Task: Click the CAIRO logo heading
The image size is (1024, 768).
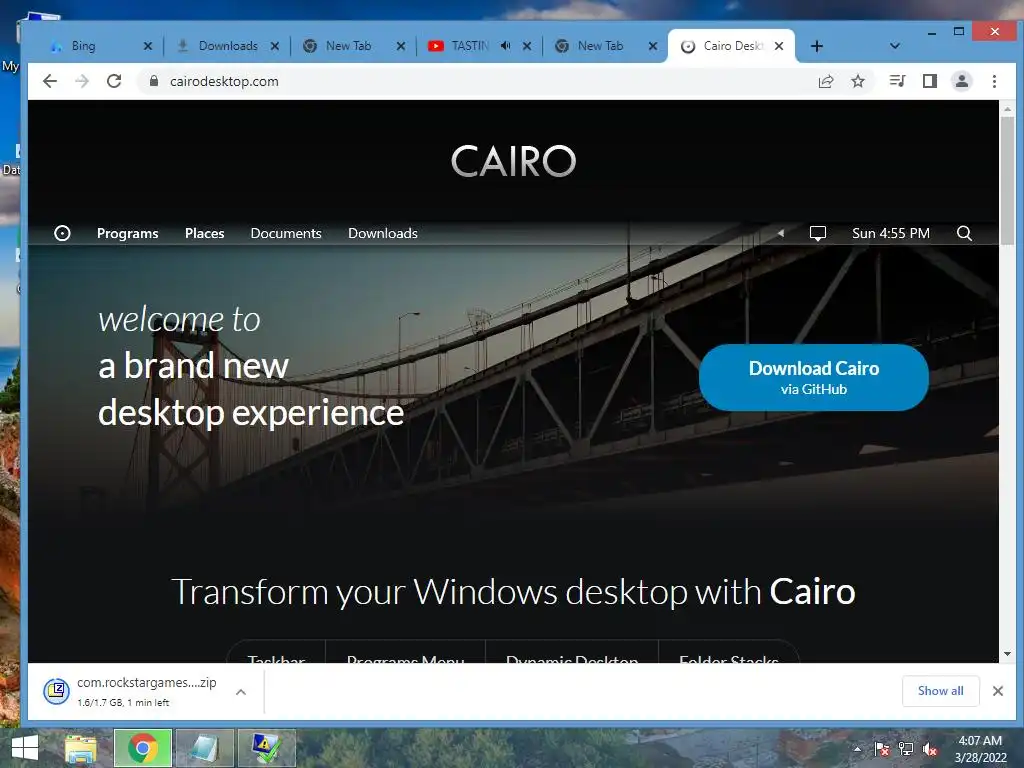Action: click(x=513, y=161)
